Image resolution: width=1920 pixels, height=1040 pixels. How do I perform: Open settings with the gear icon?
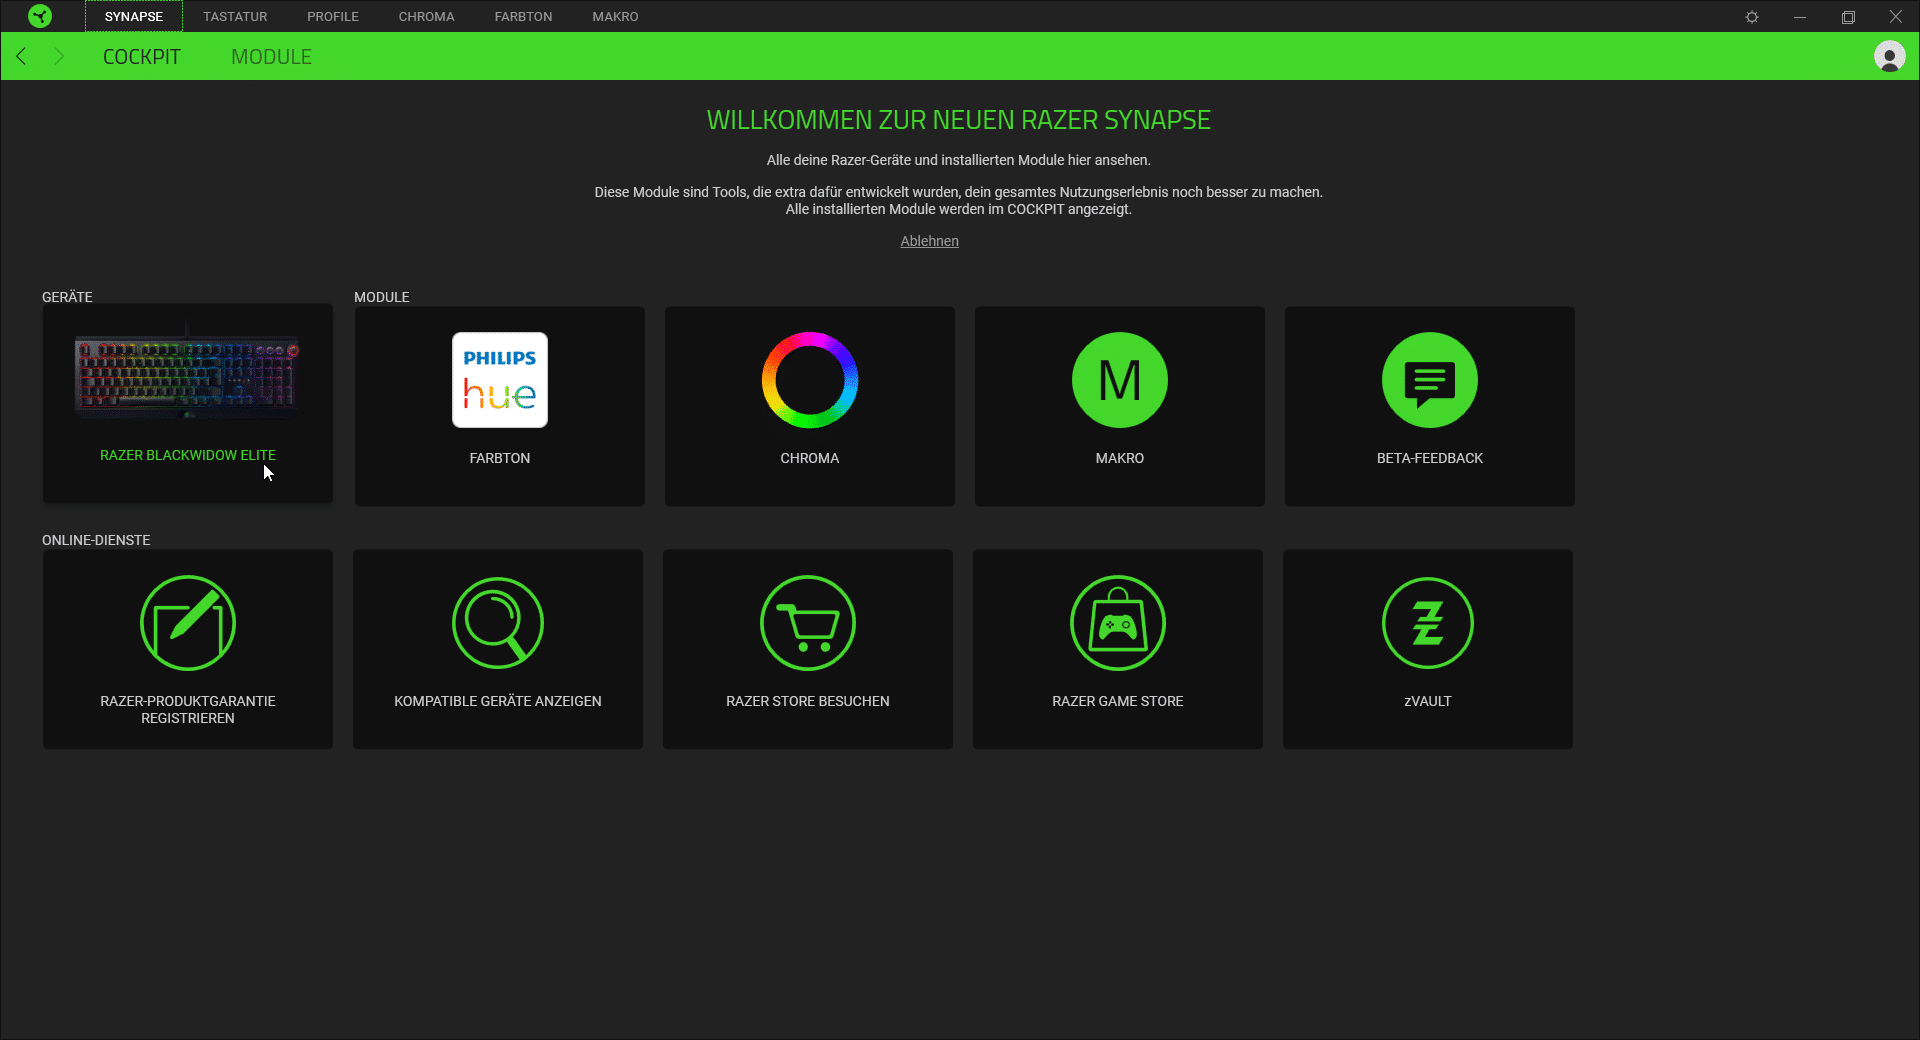coord(1752,17)
